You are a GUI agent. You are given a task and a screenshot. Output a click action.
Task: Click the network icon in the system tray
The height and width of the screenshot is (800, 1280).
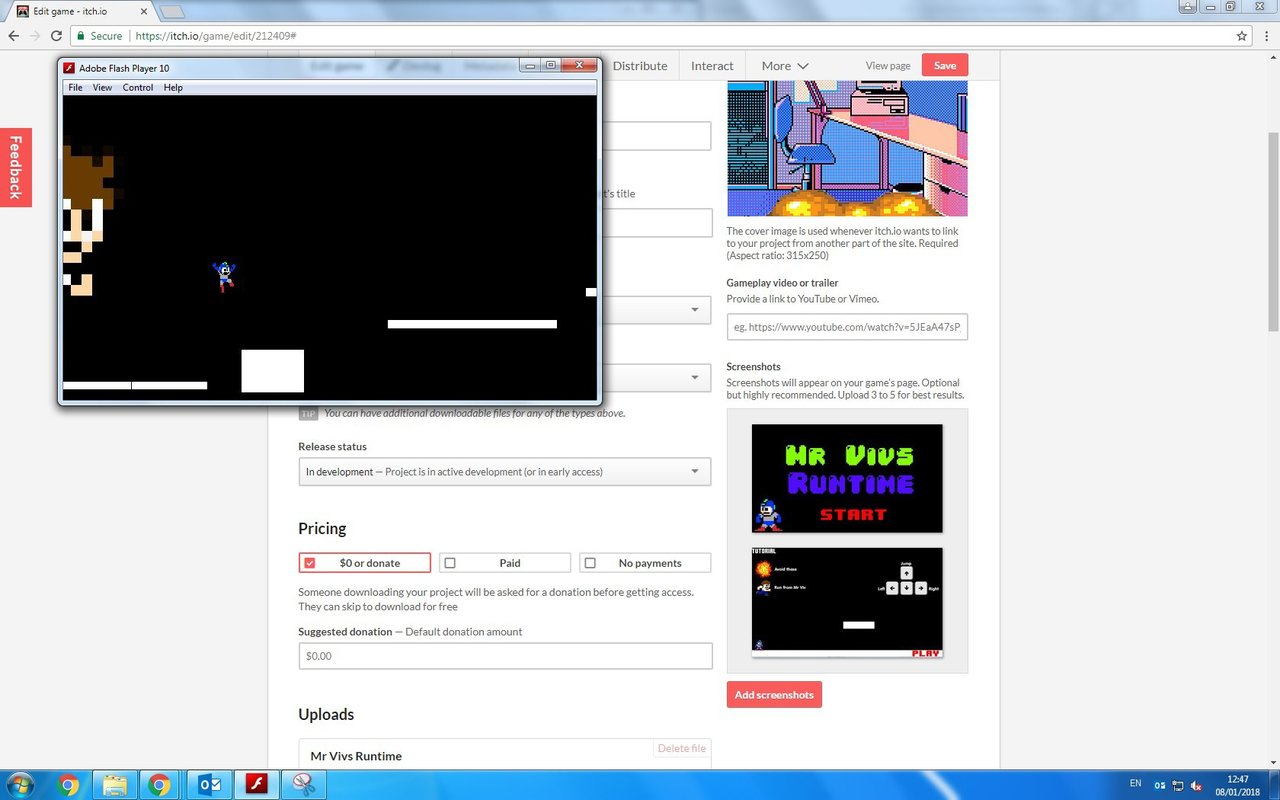point(1177,785)
